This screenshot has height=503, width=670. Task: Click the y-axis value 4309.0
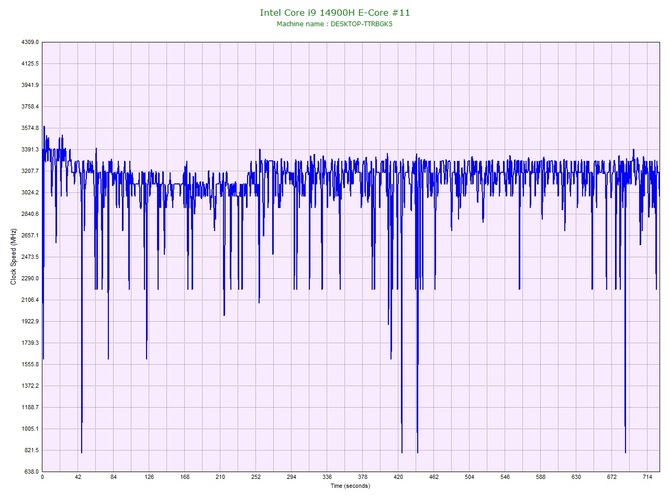click(x=30, y=42)
